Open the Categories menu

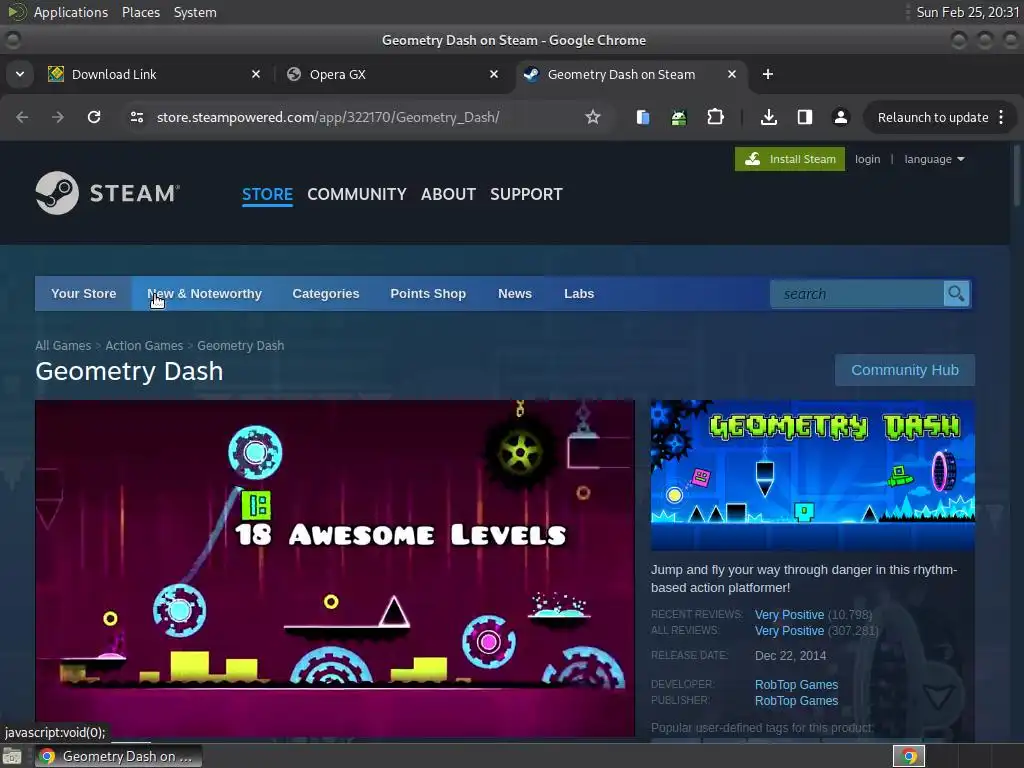(x=326, y=294)
